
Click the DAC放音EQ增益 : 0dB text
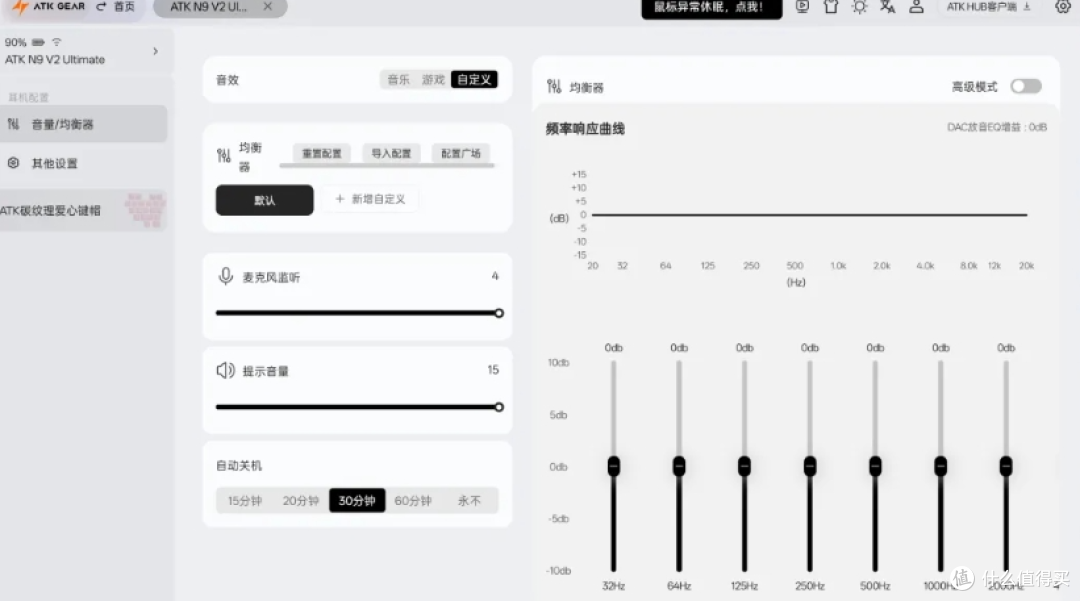click(x=997, y=127)
